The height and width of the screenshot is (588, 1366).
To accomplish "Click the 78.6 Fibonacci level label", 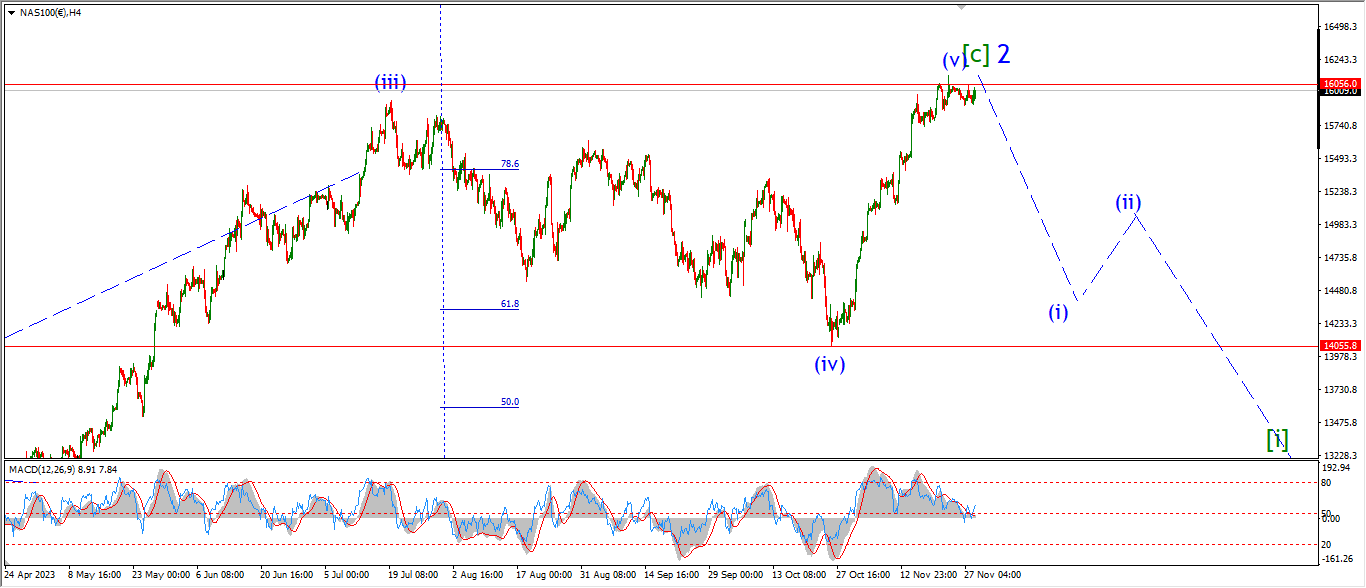I will coord(509,163).
